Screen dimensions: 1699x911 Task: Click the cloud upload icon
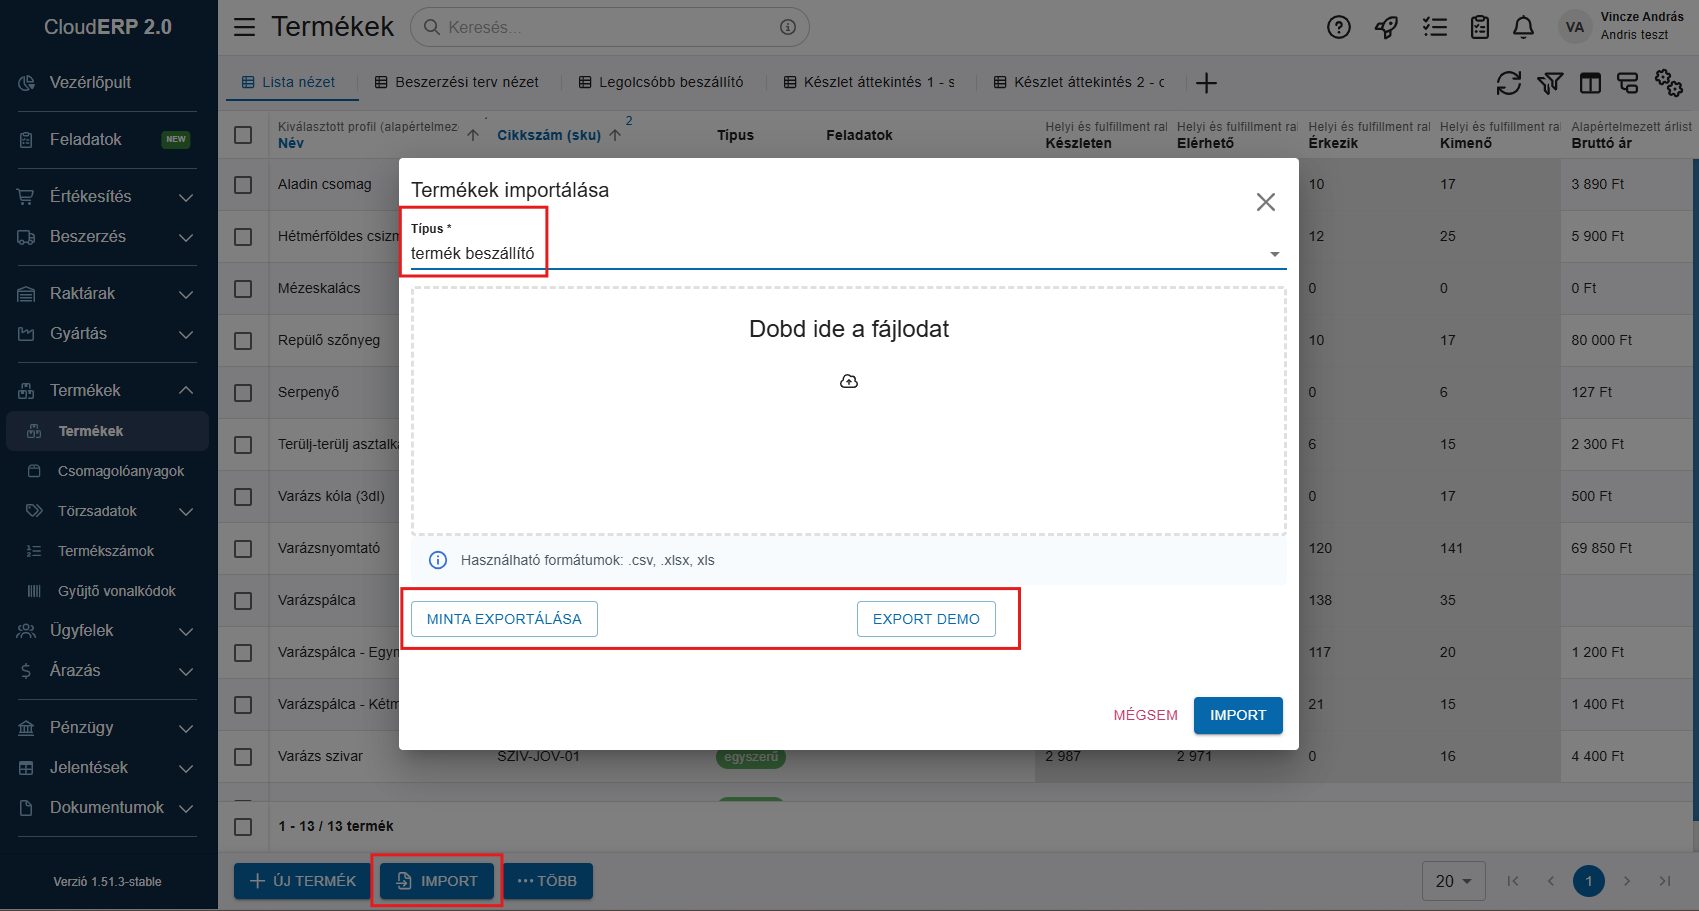[x=849, y=381]
